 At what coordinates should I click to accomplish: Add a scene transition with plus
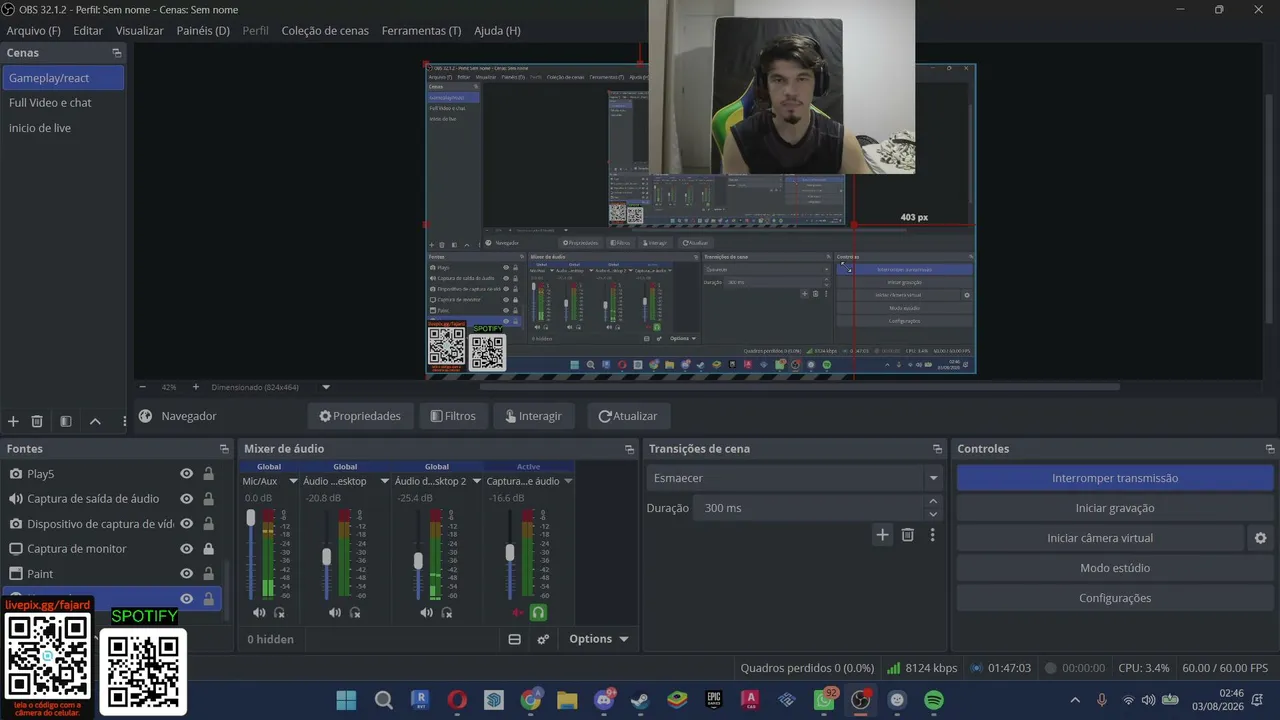pos(882,535)
